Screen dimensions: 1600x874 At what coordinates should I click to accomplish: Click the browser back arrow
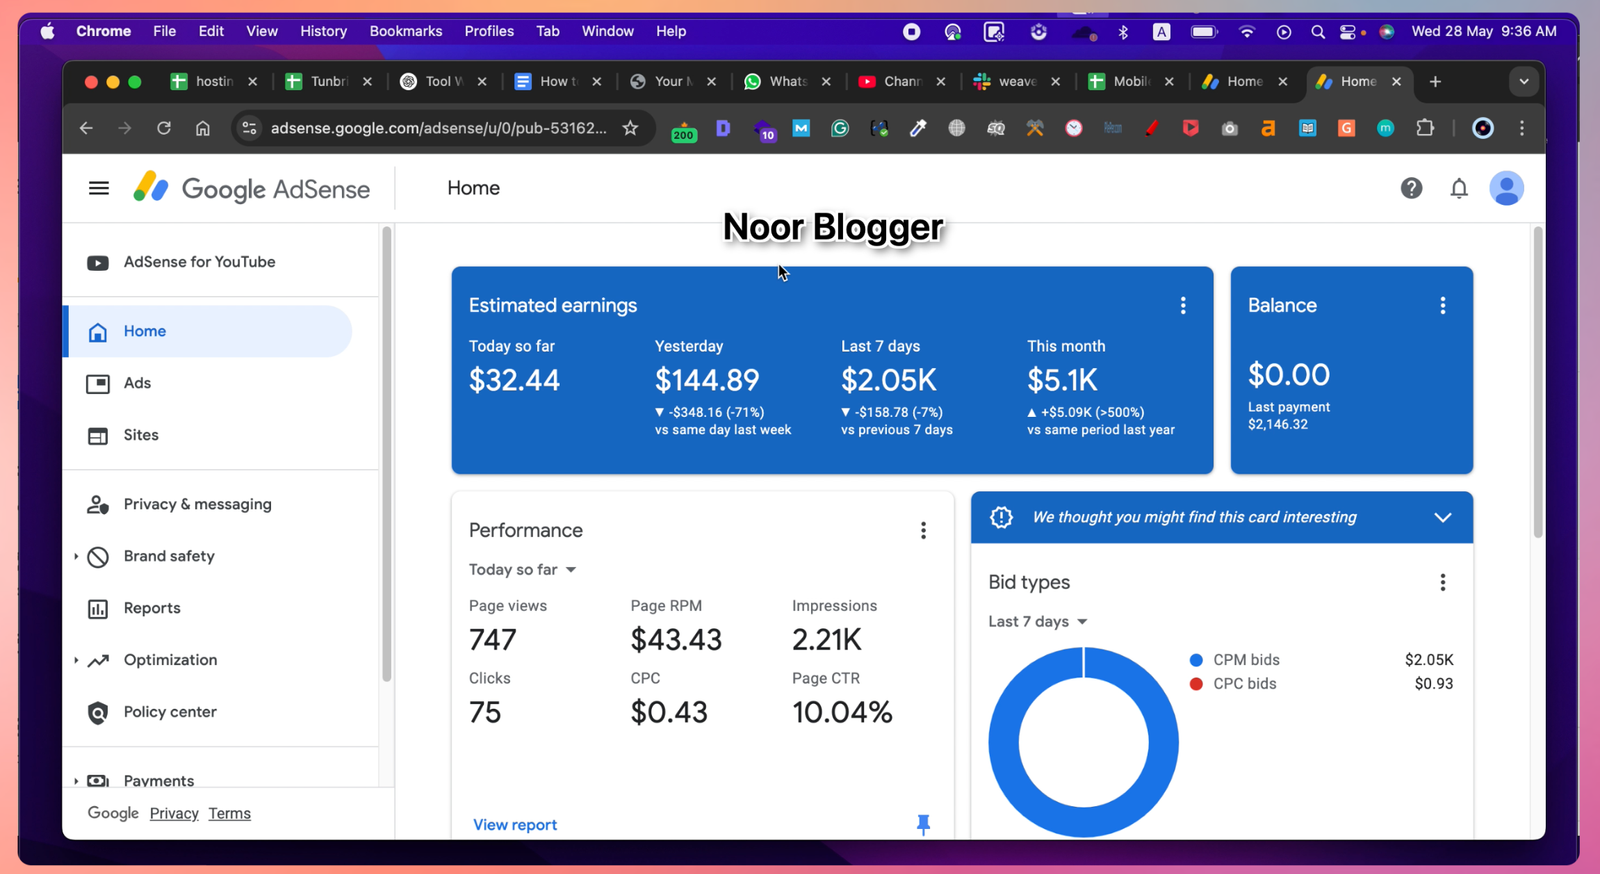coord(86,128)
